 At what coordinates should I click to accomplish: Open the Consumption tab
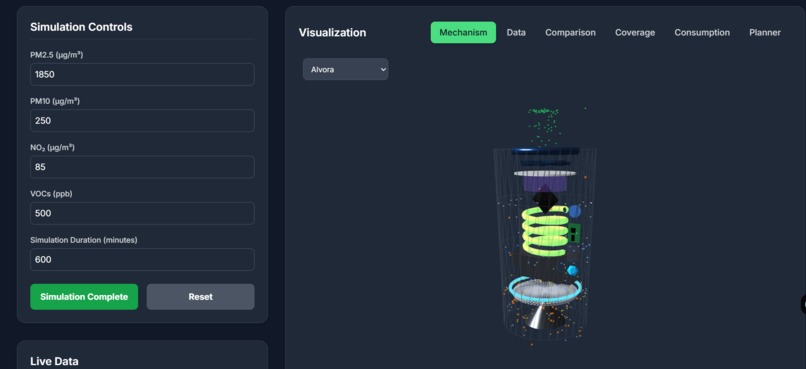coord(702,32)
